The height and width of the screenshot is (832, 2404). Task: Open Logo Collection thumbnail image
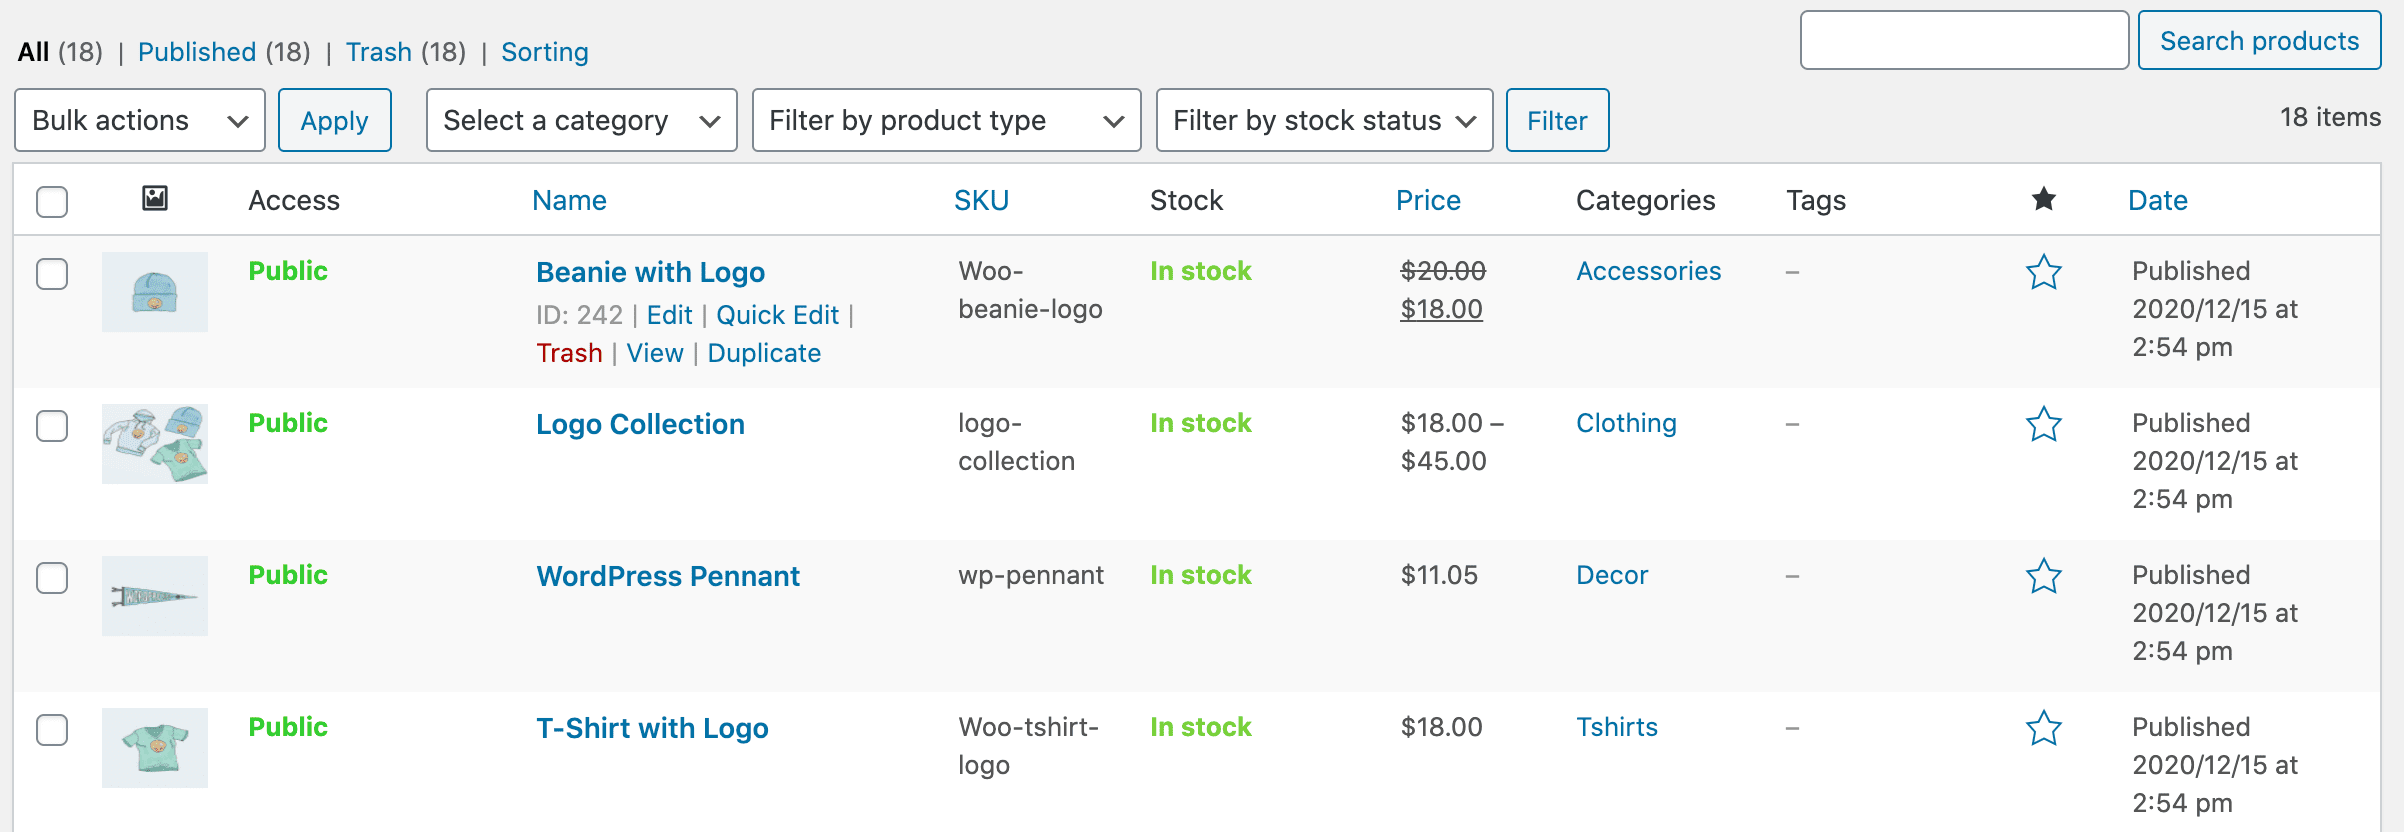pos(155,444)
